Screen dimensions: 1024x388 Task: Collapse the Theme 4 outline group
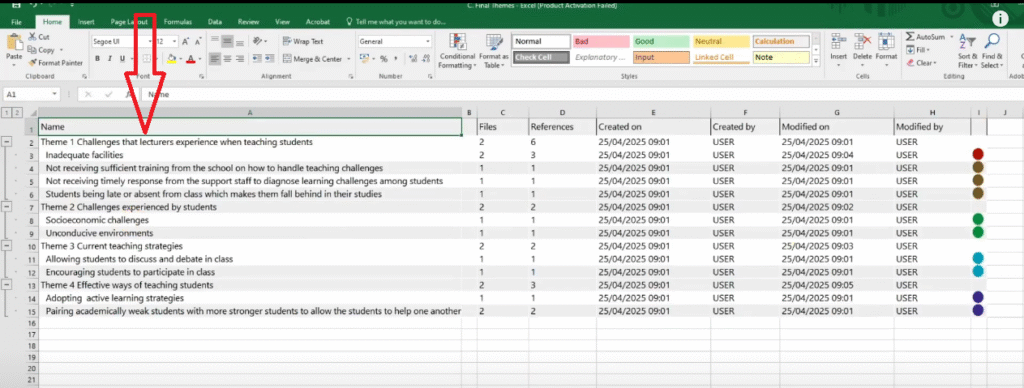point(7,285)
